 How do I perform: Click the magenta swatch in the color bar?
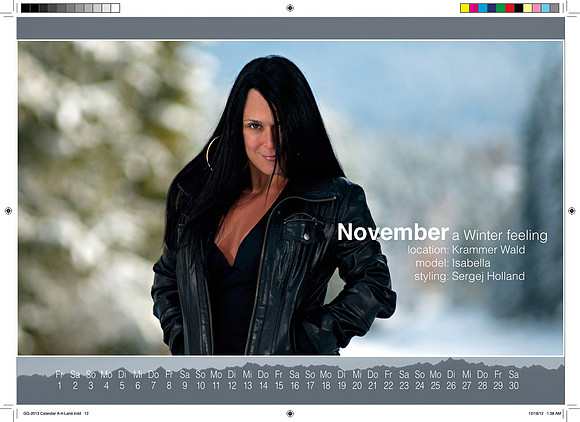pyautogui.click(x=474, y=8)
